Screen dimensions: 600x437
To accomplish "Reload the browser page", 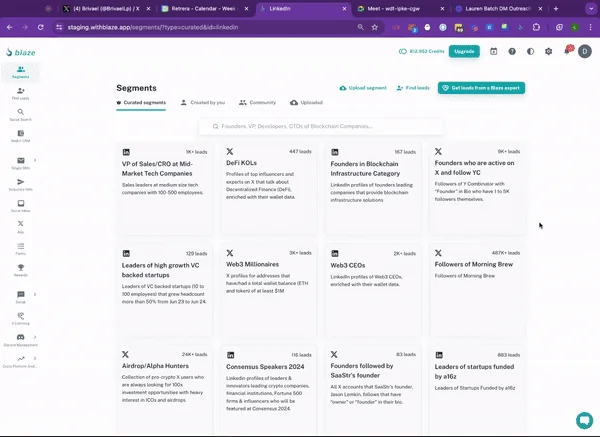I will [40, 27].
